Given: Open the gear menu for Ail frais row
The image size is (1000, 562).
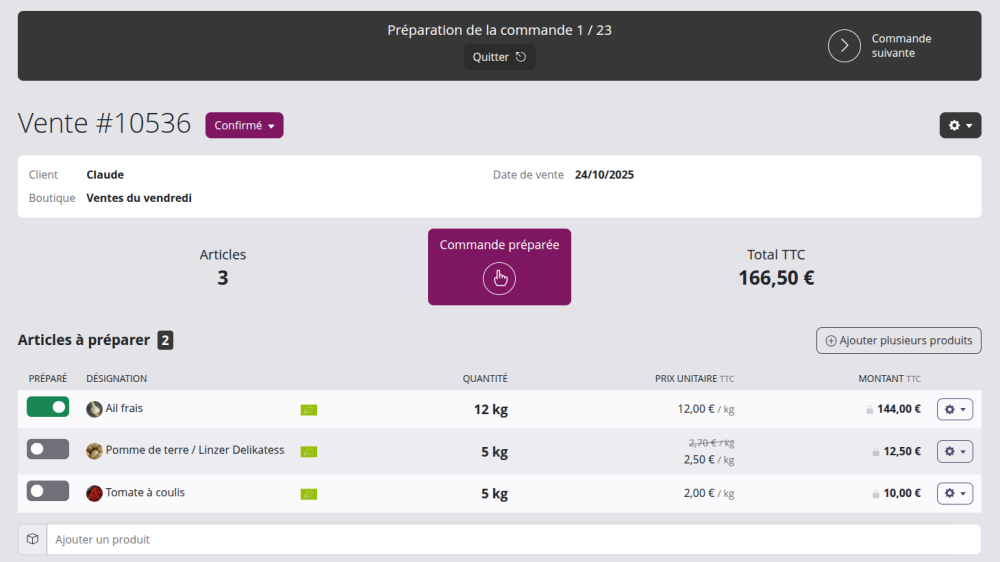Looking at the screenshot, I should coord(954,409).
